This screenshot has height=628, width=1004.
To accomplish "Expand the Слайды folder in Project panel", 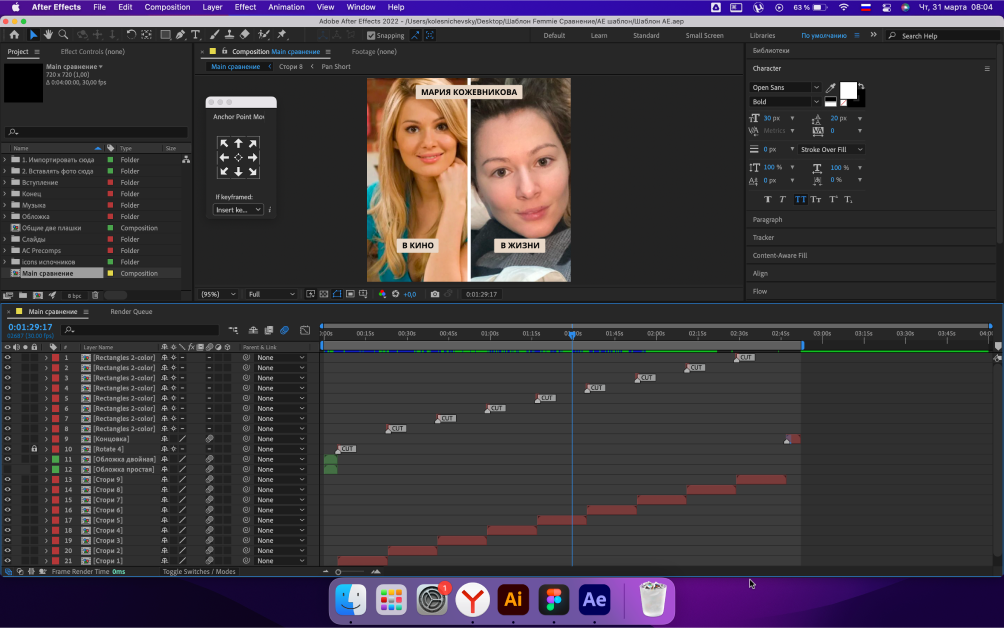I will tap(4, 239).
